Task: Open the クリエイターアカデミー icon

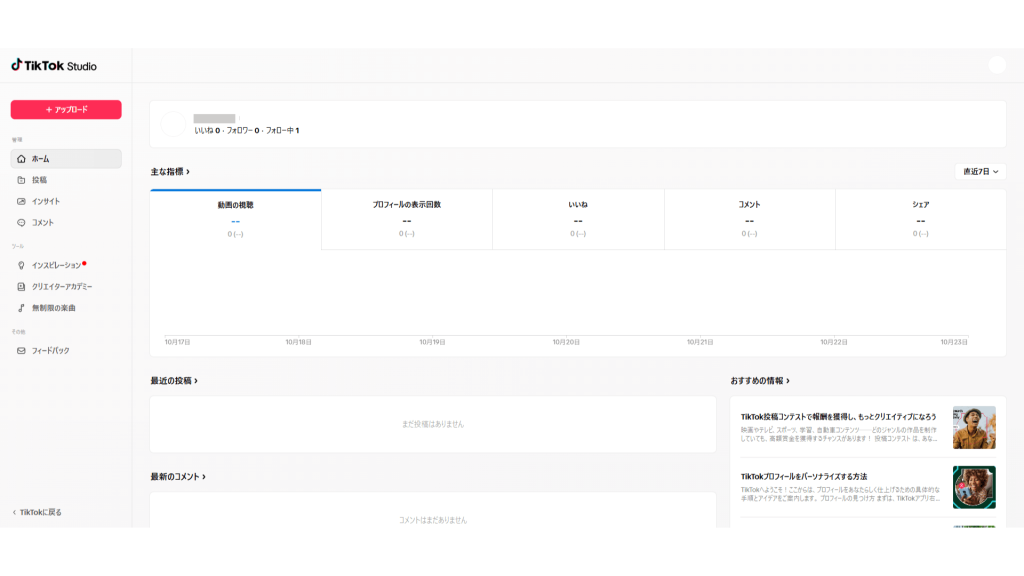Action: [x=22, y=287]
